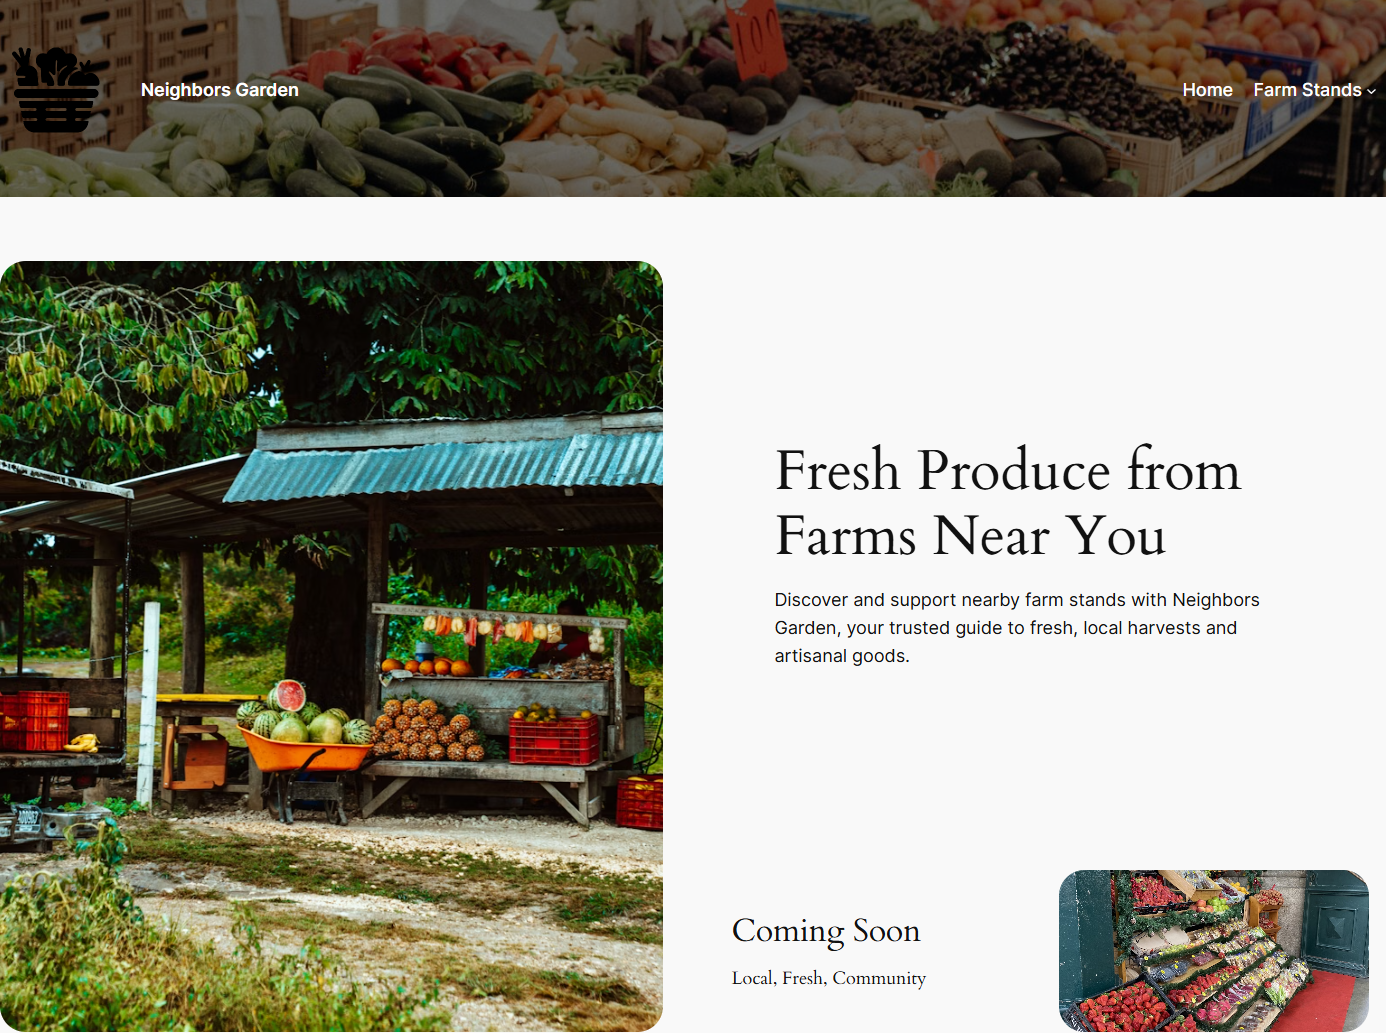The image size is (1386, 1033).
Task: Go to the Home navigation link
Action: click(1207, 90)
